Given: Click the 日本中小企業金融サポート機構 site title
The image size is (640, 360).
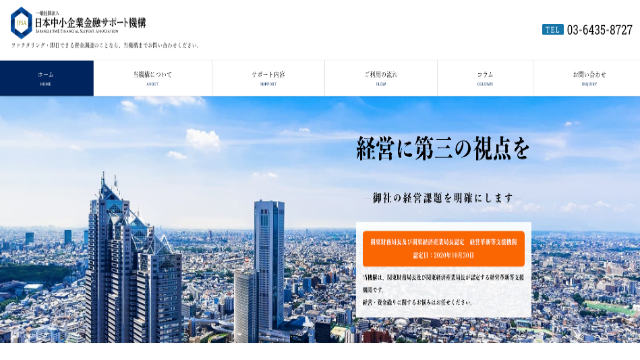Looking at the screenshot, I should pos(90,22).
